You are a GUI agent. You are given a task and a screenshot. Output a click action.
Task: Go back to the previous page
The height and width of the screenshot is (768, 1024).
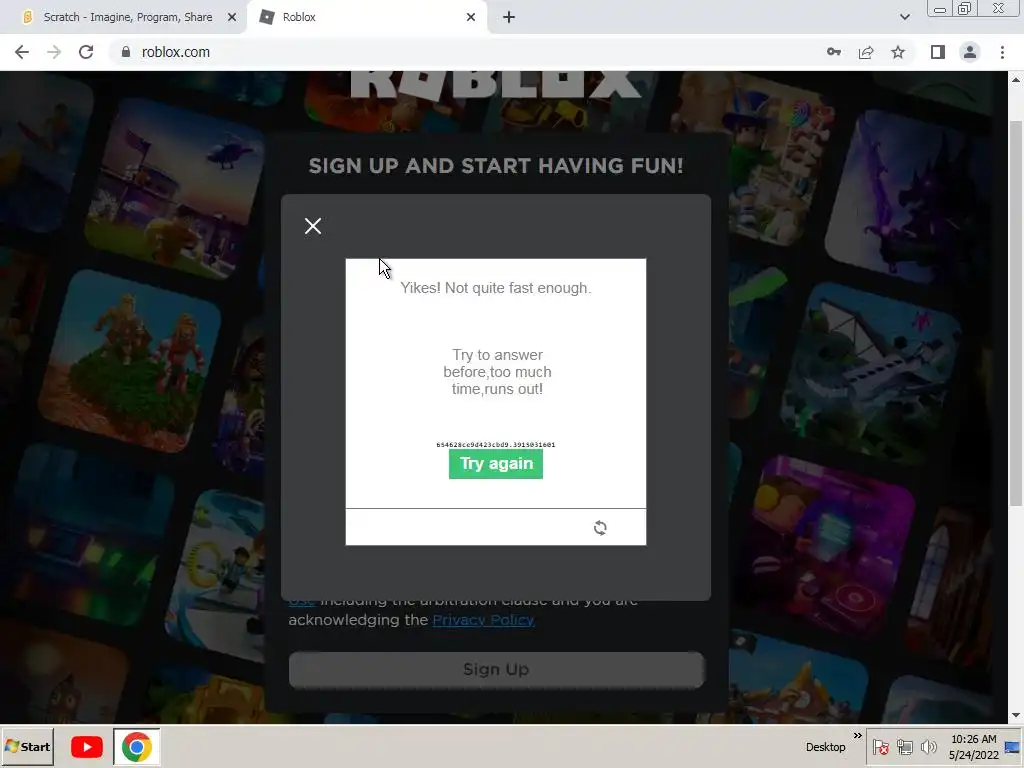click(22, 52)
